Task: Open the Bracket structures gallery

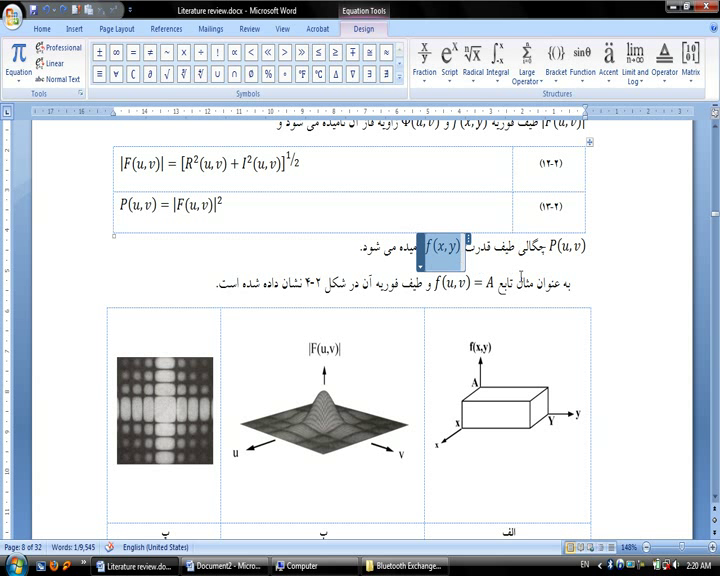Action: [x=555, y=59]
